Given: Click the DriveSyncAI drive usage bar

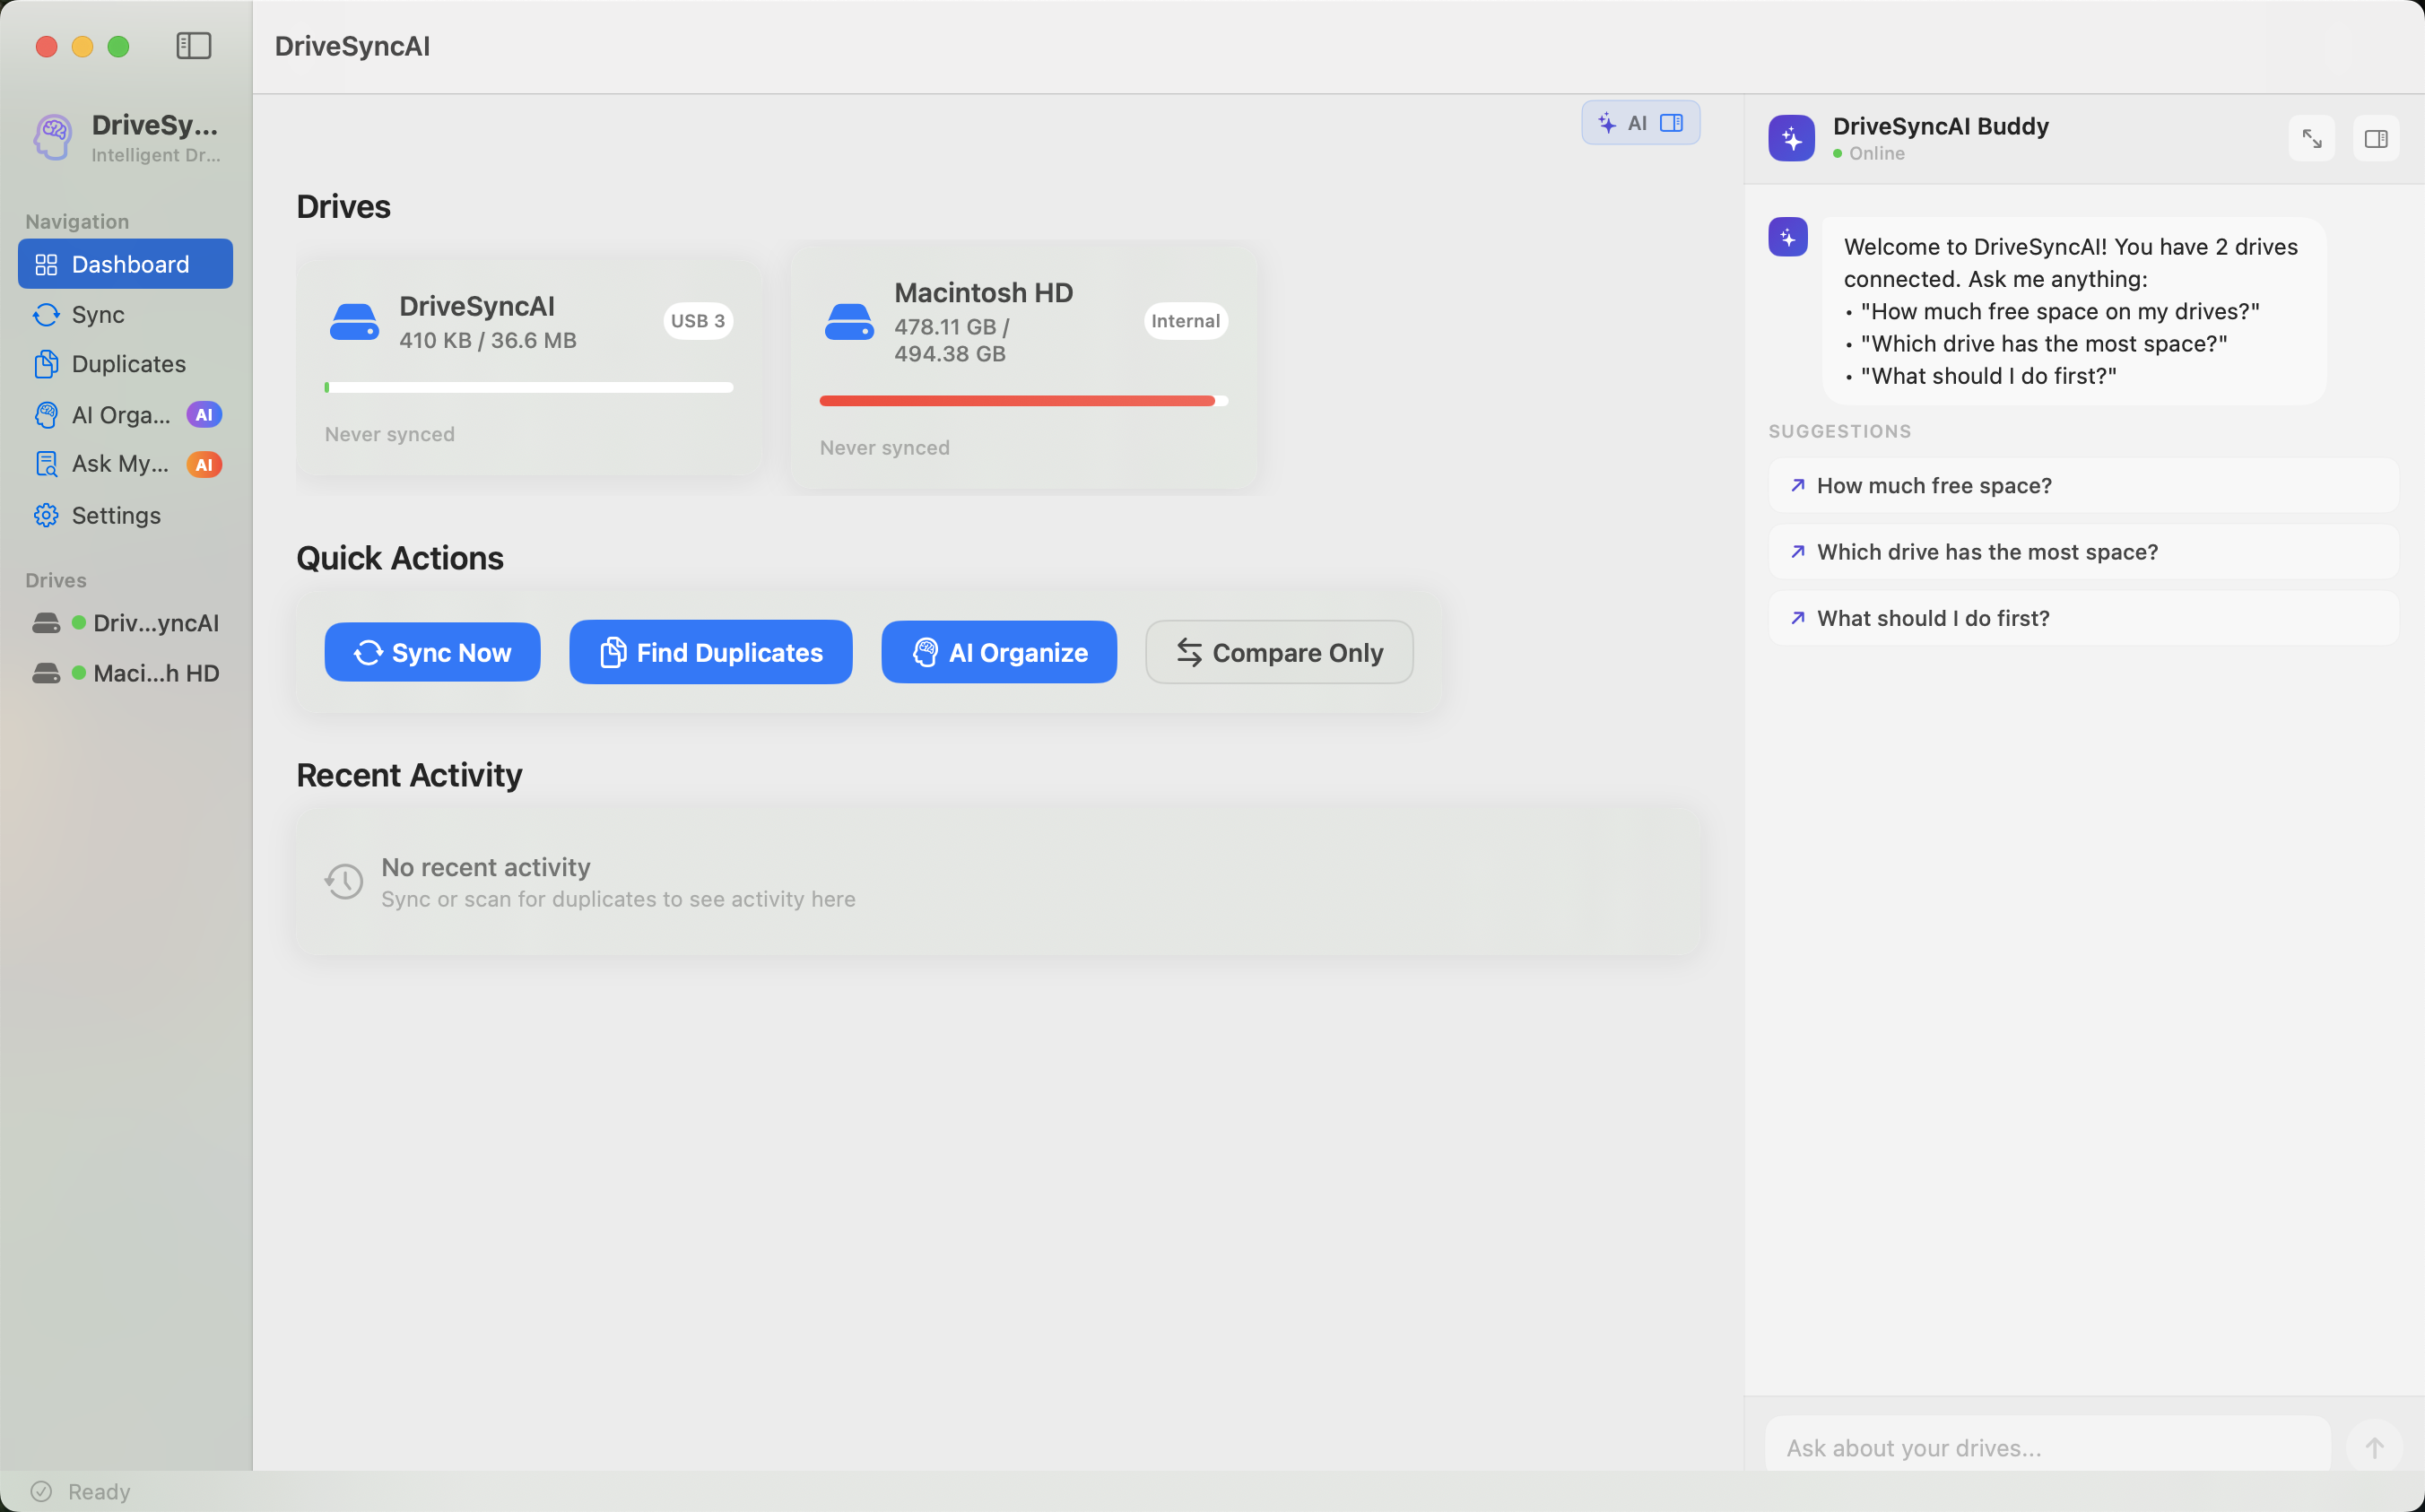Looking at the screenshot, I should click(529, 387).
